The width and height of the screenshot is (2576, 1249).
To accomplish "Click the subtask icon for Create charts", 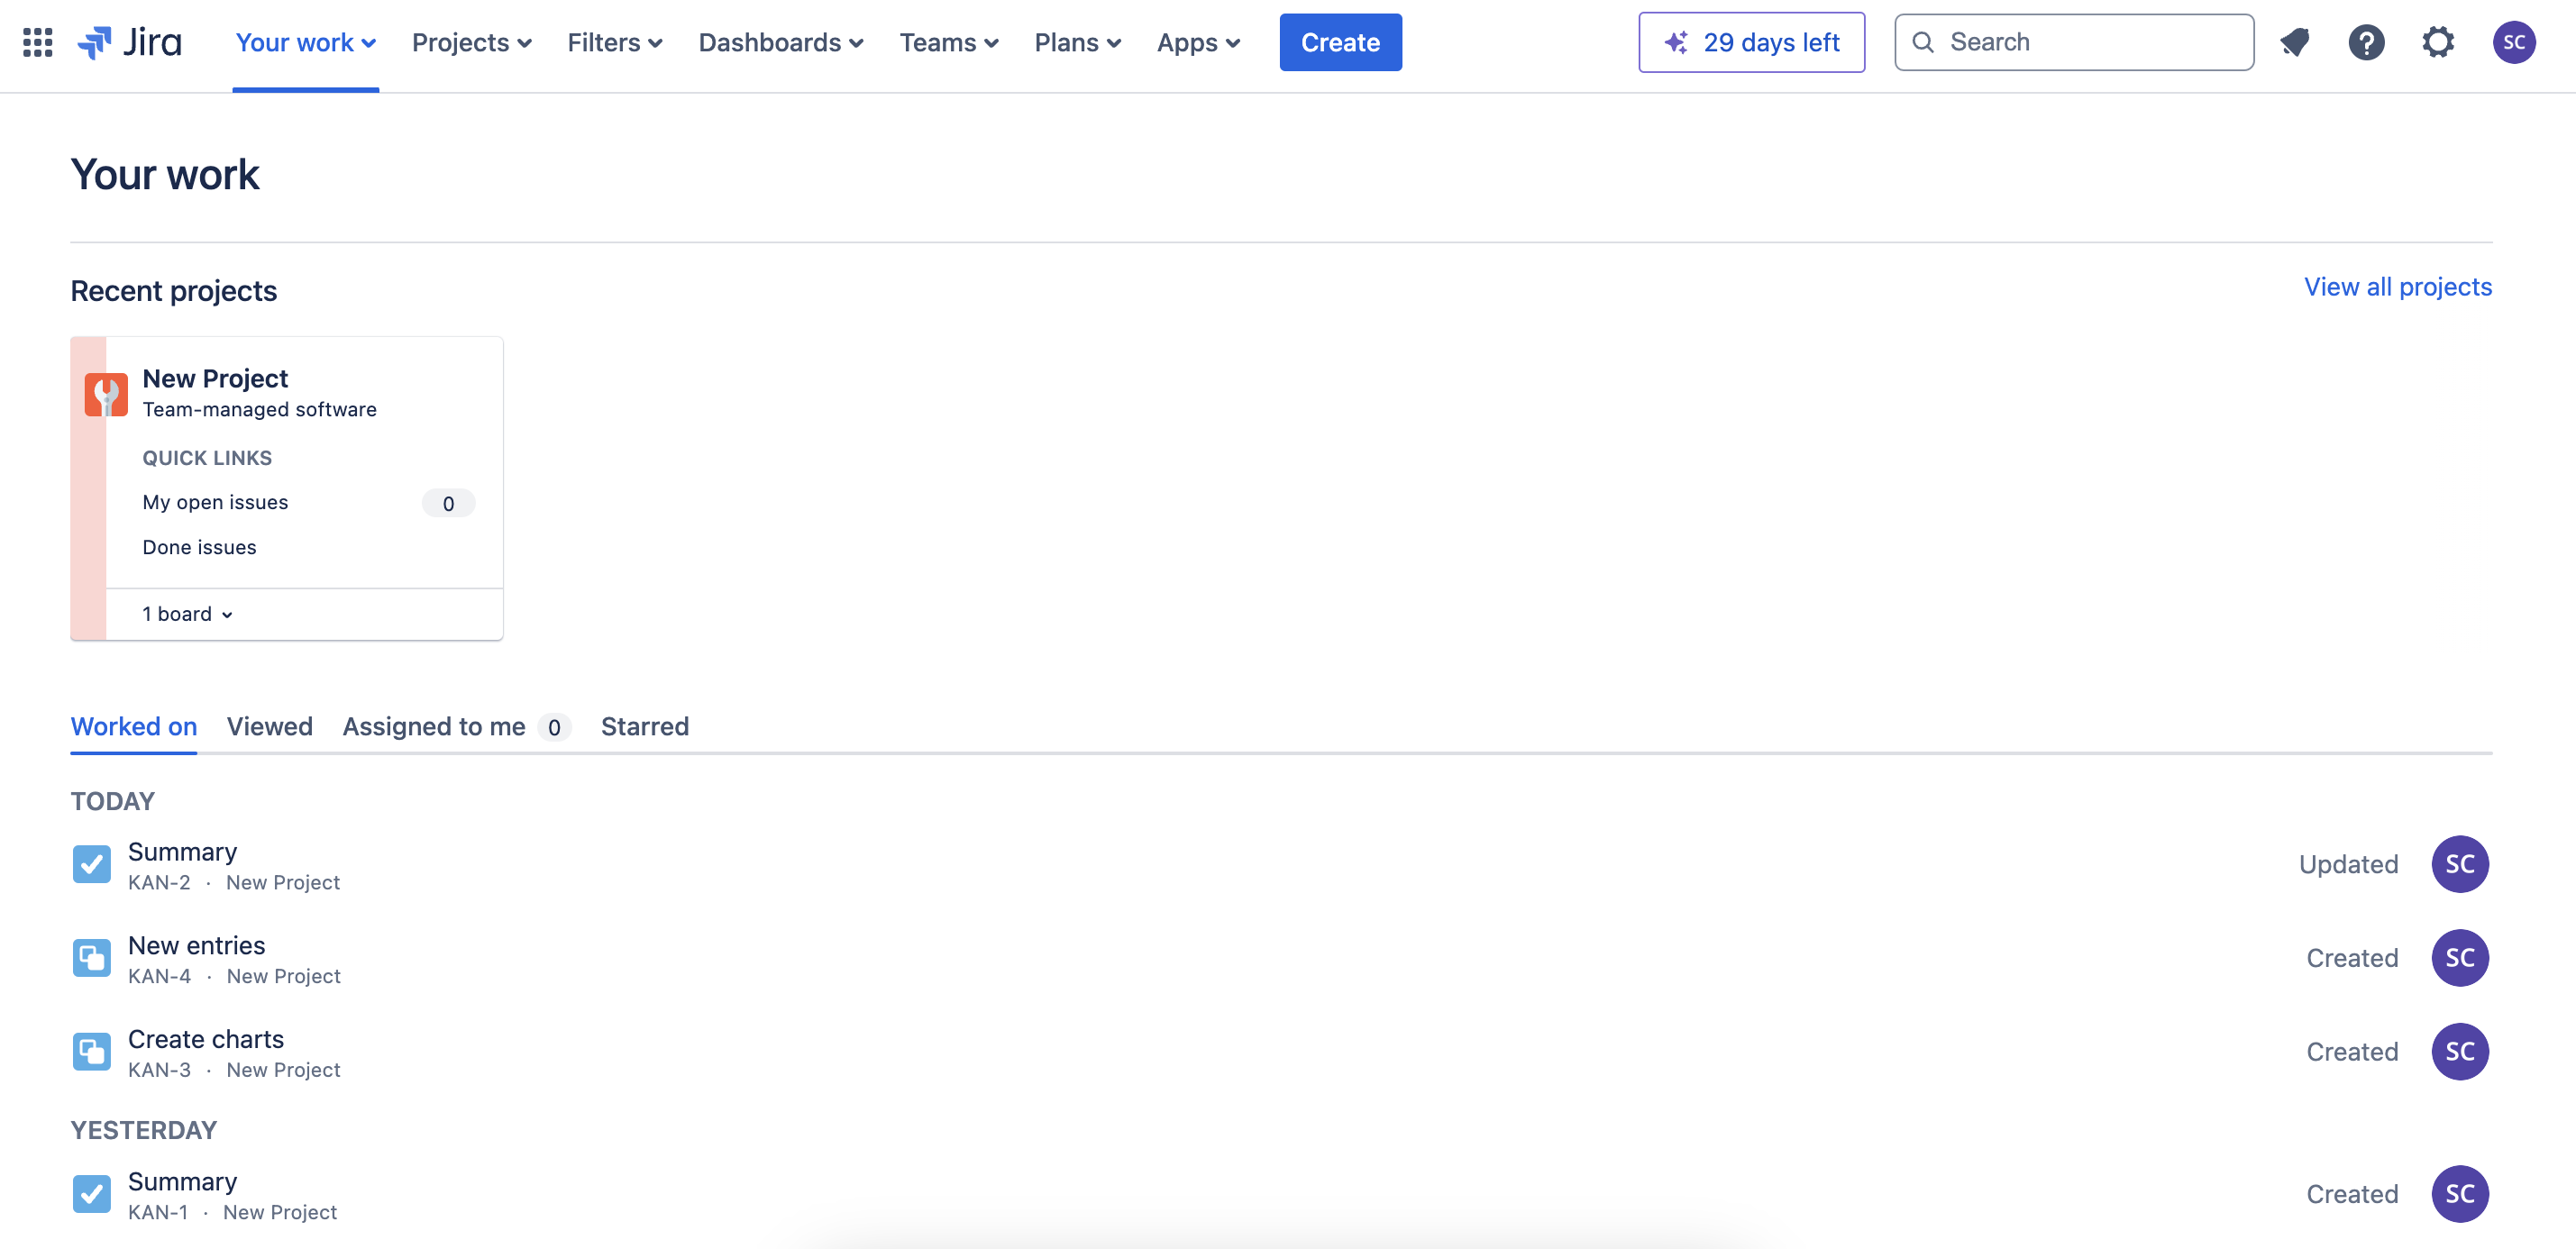I will (91, 1052).
